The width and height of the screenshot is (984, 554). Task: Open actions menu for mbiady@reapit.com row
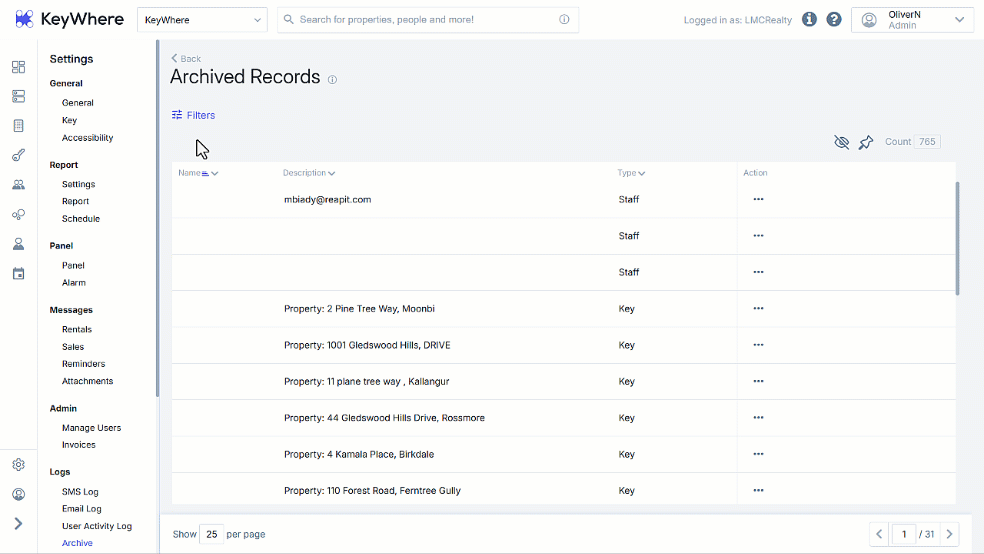point(758,200)
